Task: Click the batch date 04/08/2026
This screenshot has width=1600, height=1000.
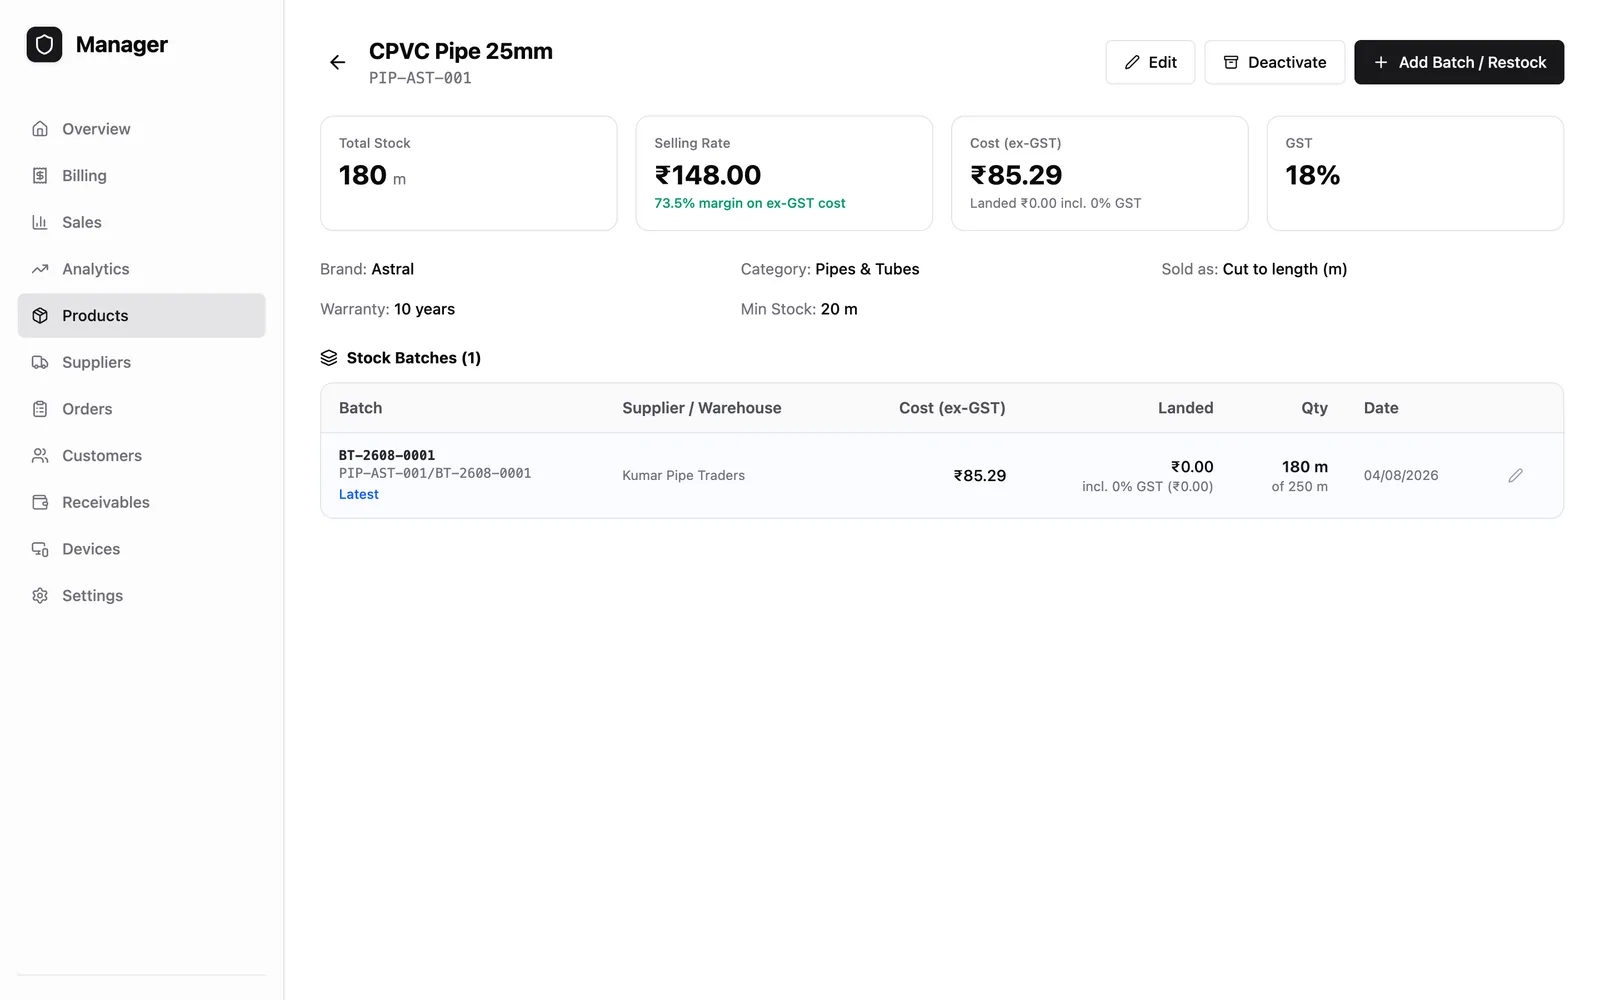Action: [1401, 476]
